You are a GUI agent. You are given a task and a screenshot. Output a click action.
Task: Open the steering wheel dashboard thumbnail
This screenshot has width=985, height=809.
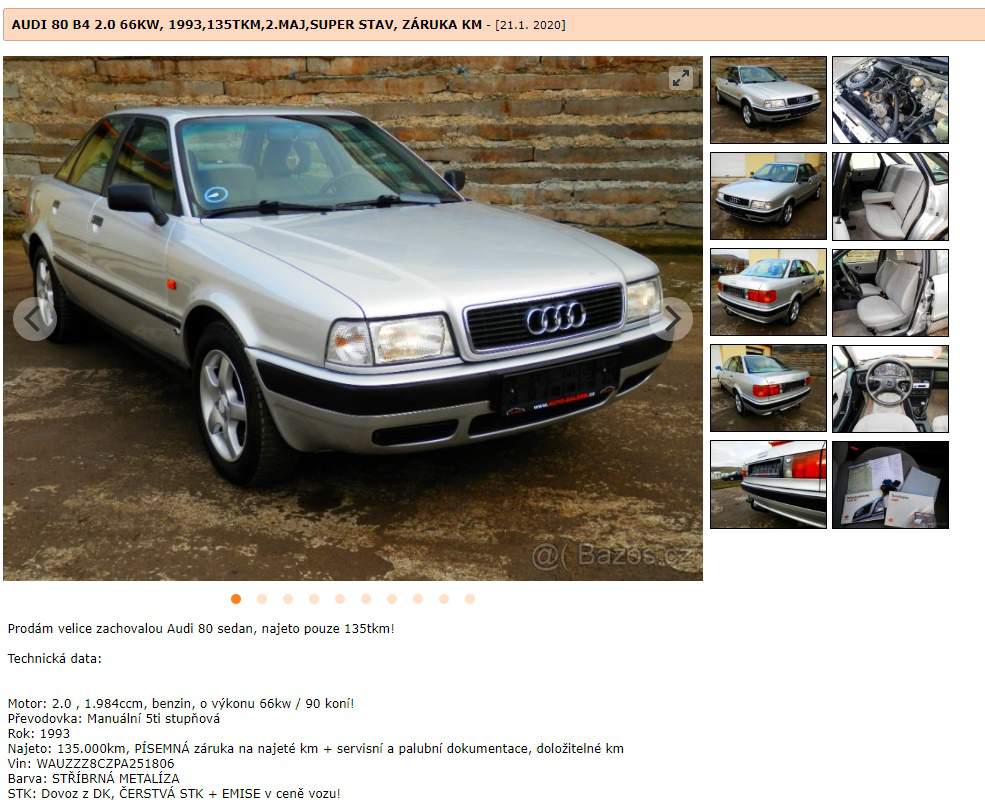(x=890, y=389)
